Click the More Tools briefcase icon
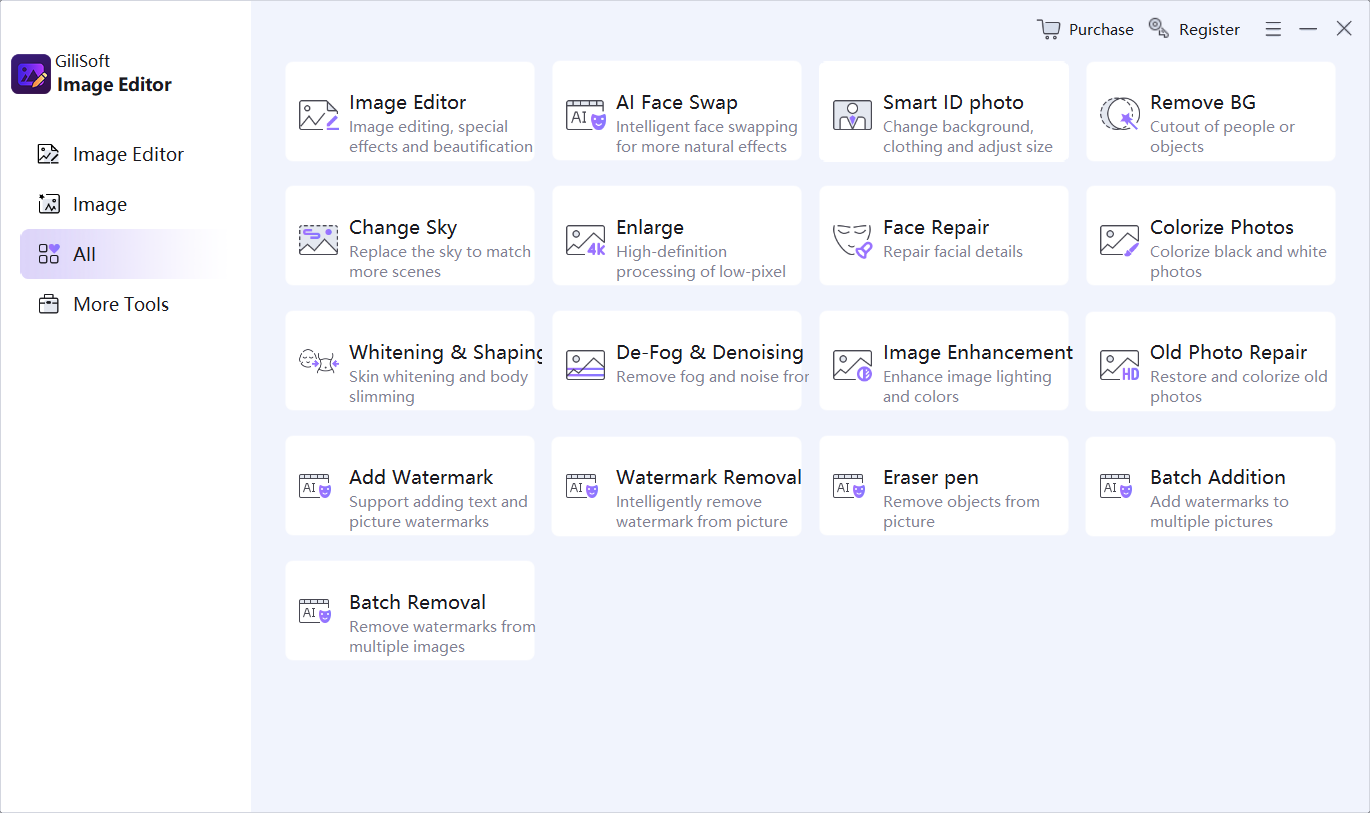 coord(48,304)
